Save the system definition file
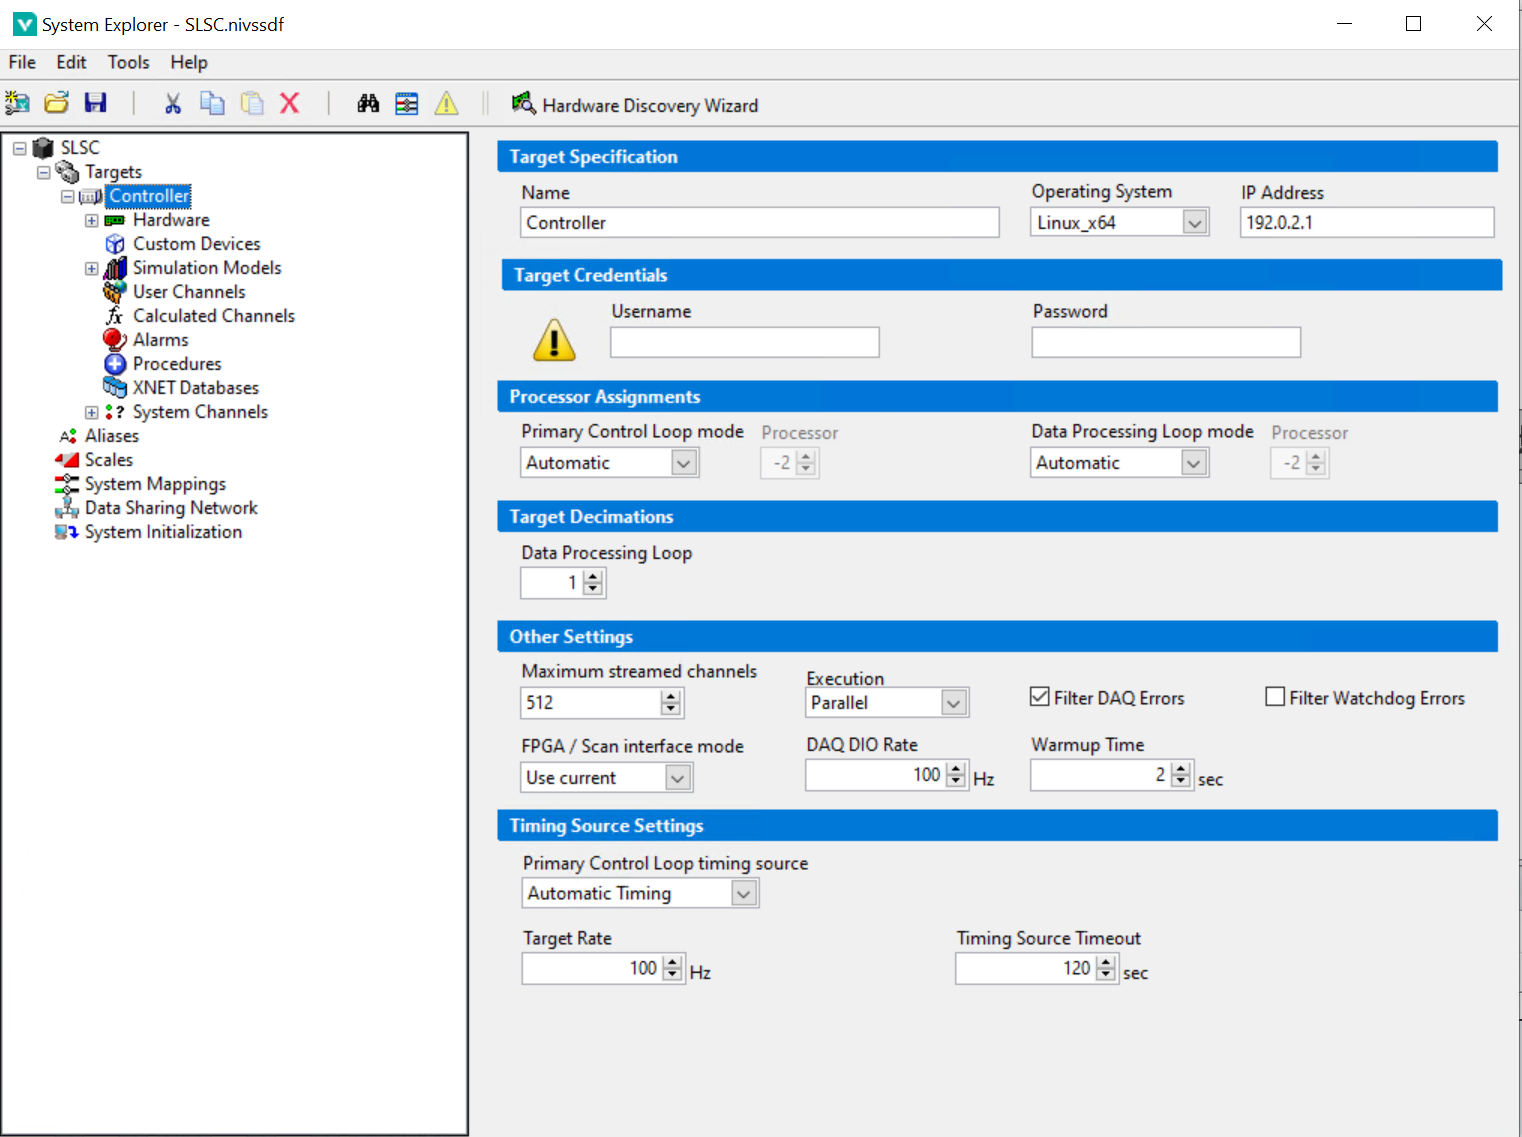Viewport: 1522px width, 1137px height. pos(96,103)
